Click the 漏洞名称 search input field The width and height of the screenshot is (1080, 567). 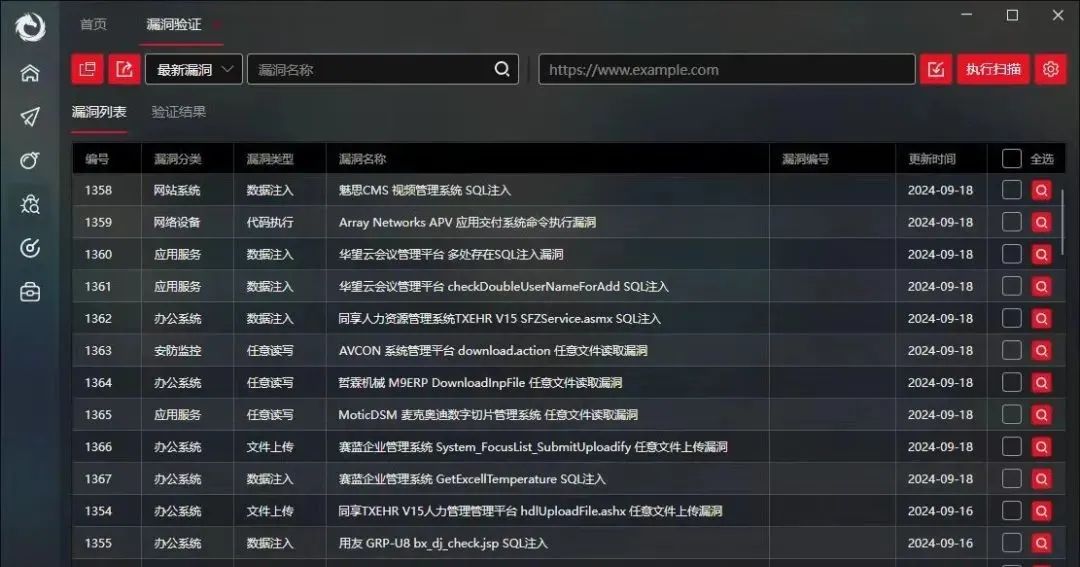point(383,70)
